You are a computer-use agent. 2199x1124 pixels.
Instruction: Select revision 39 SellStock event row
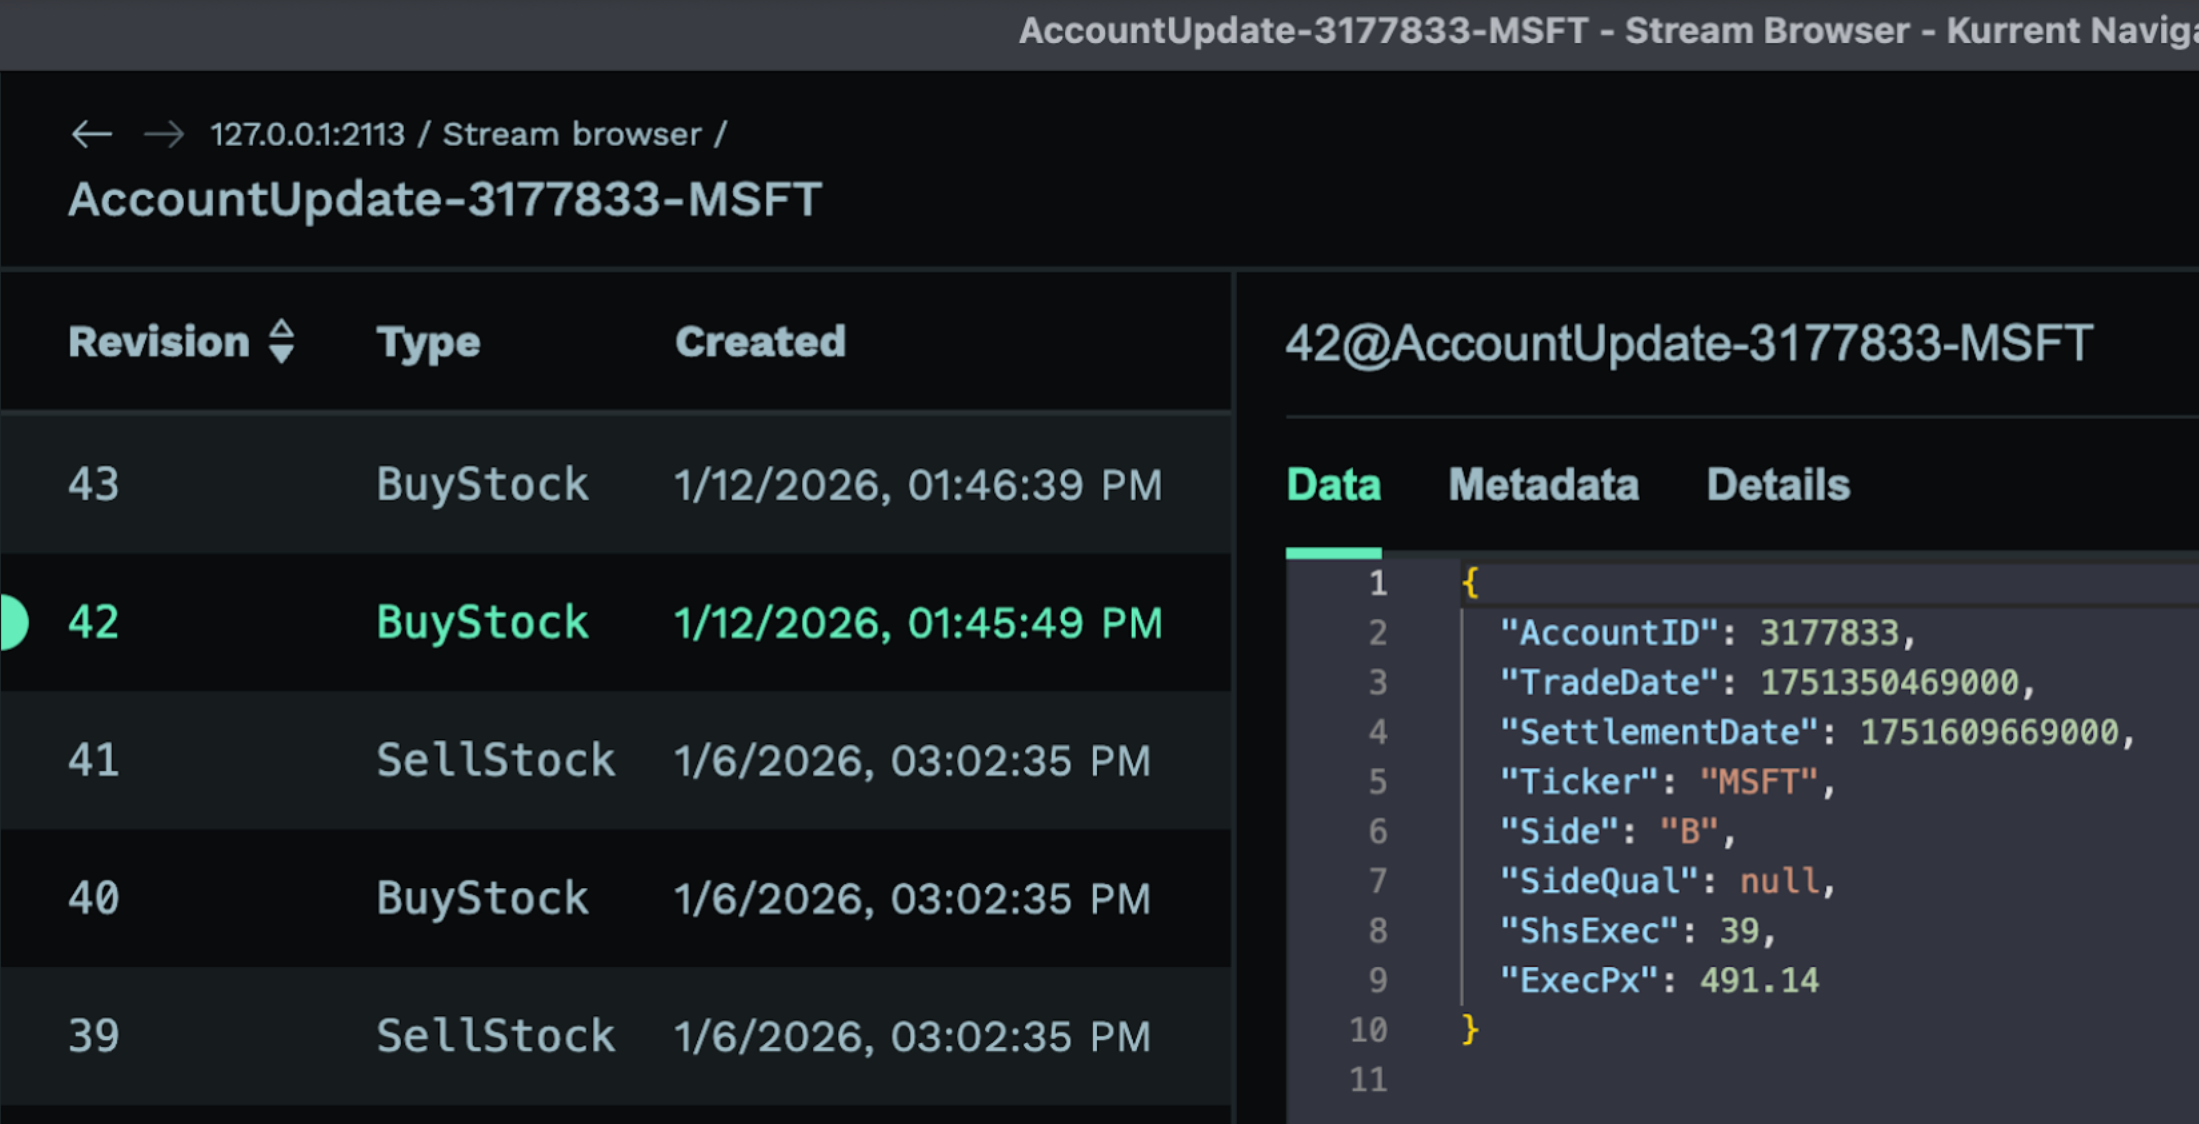(x=615, y=1036)
